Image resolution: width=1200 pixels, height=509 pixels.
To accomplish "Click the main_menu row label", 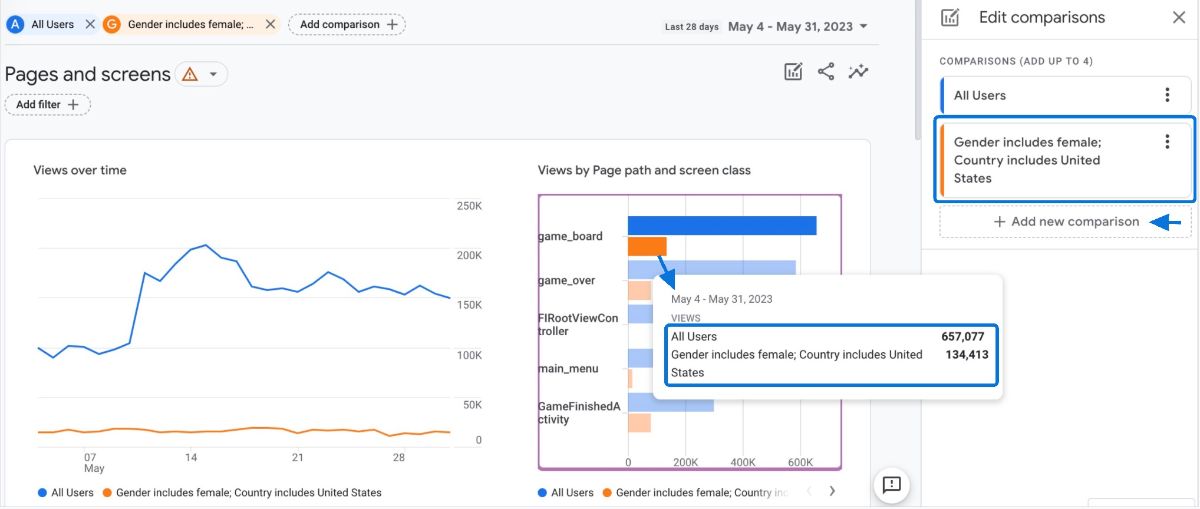I will (x=568, y=369).
